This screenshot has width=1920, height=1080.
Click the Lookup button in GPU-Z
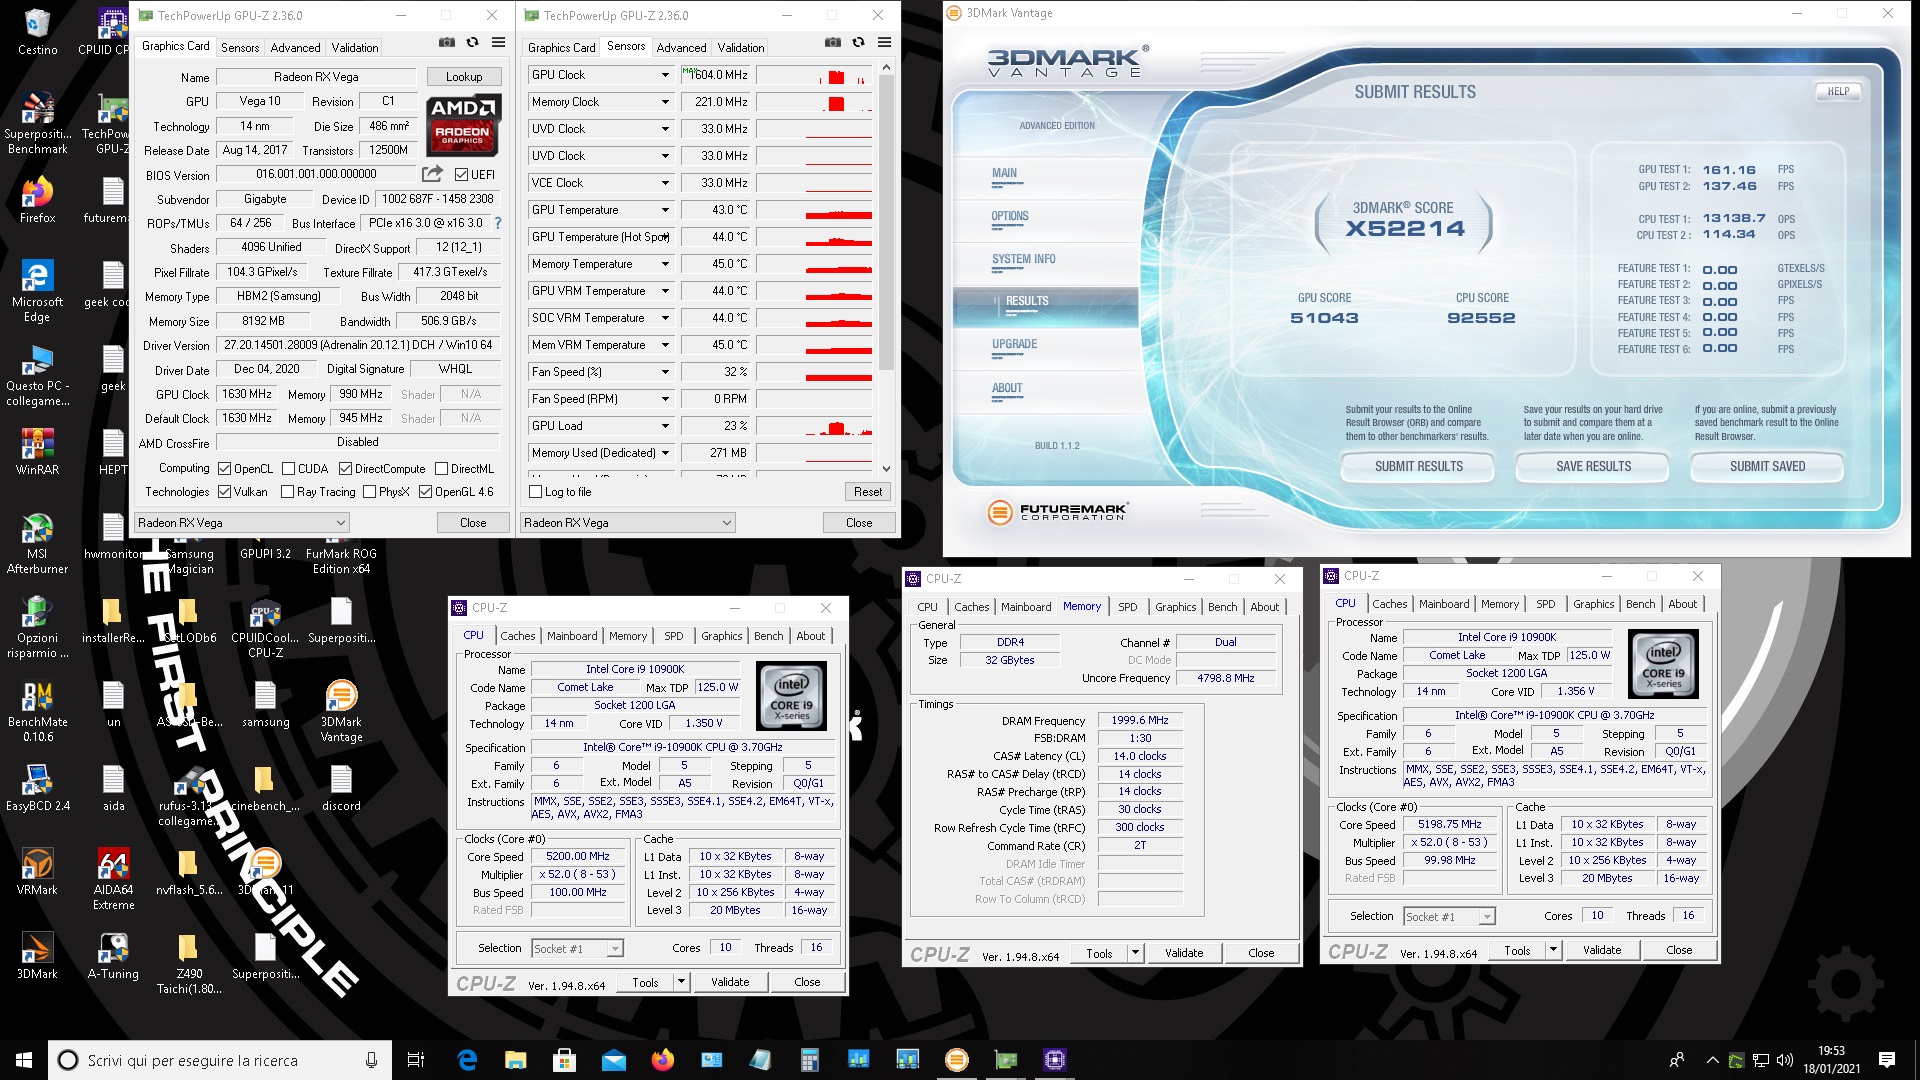point(464,76)
